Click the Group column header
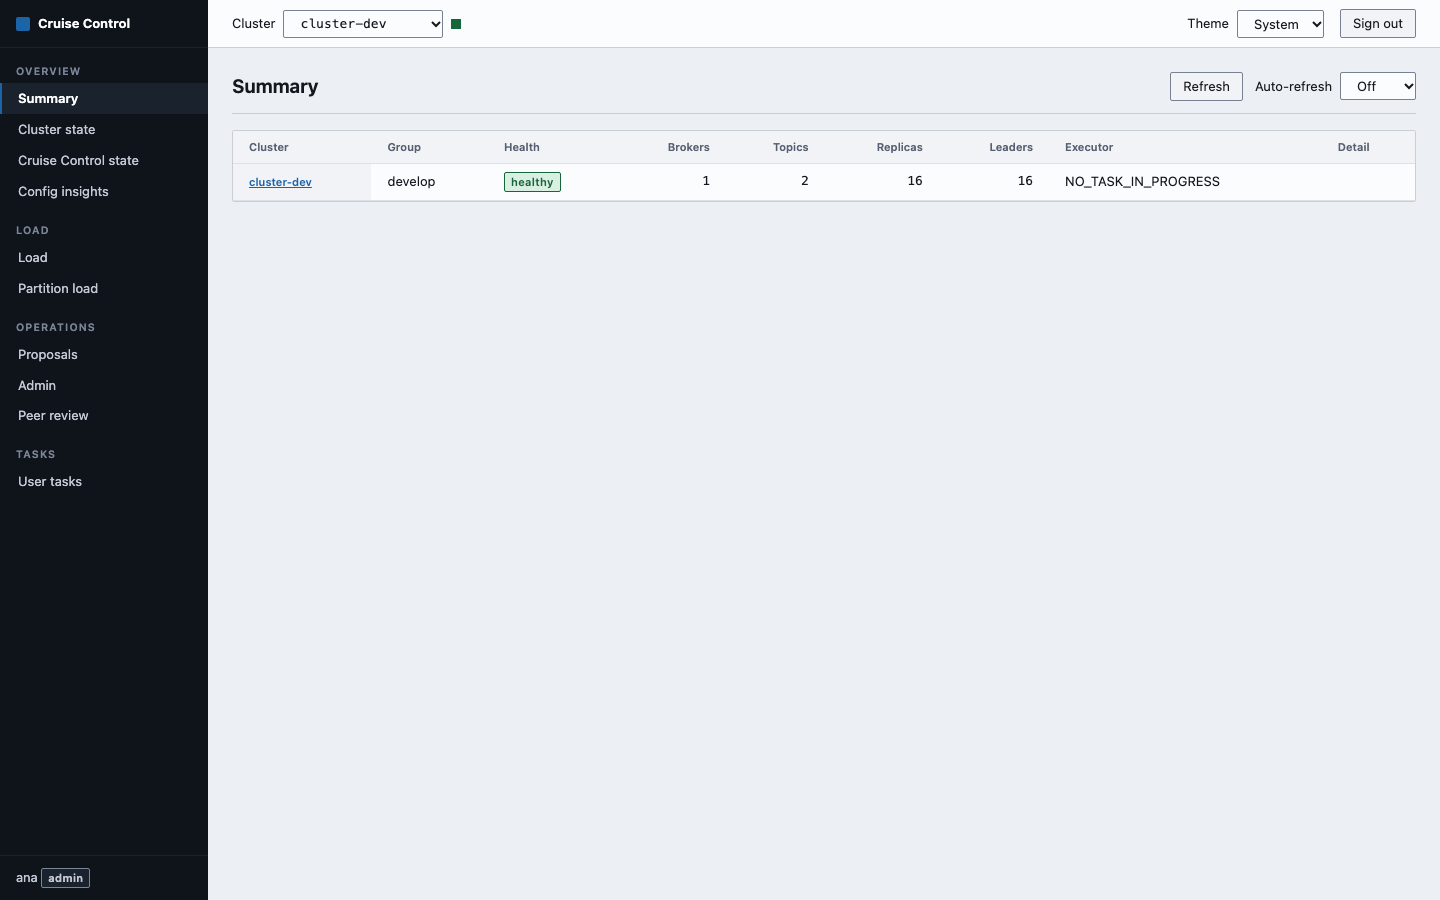This screenshot has width=1440, height=900. click(404, 147)
